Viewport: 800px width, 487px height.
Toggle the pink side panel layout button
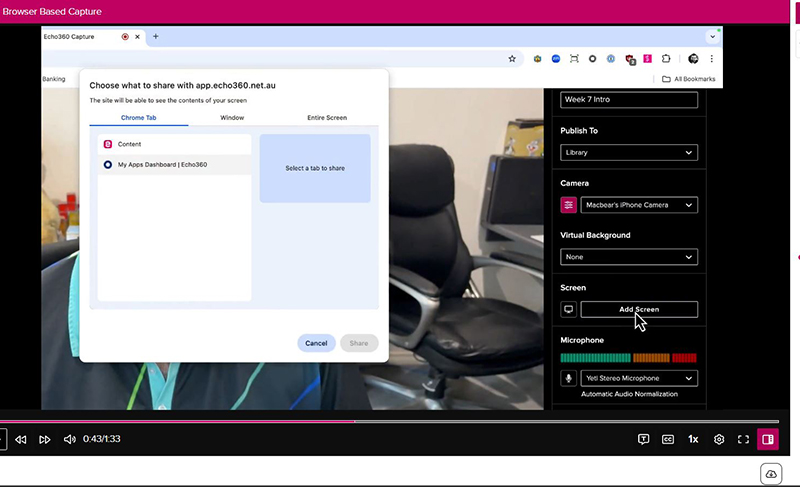coord(768,439)
